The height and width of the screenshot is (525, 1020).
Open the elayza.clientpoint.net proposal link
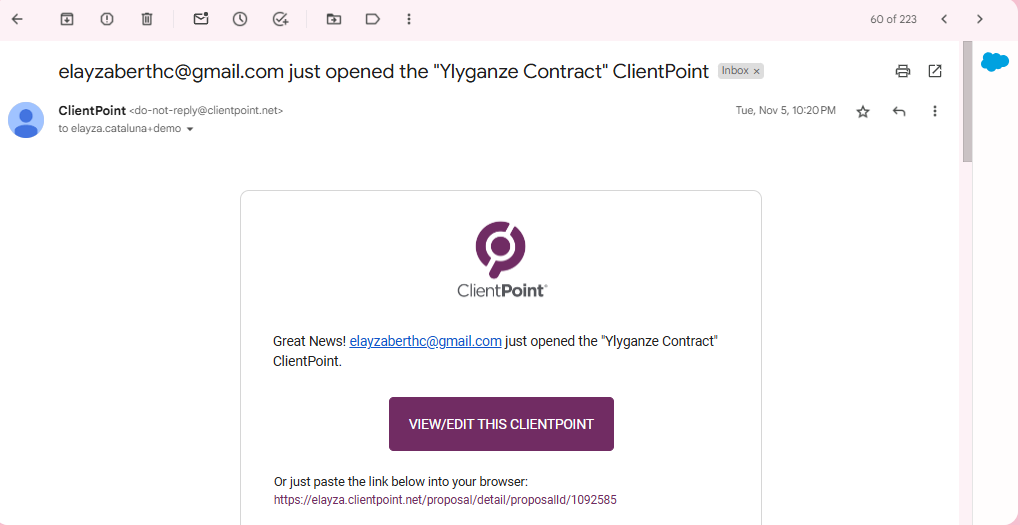445,500
